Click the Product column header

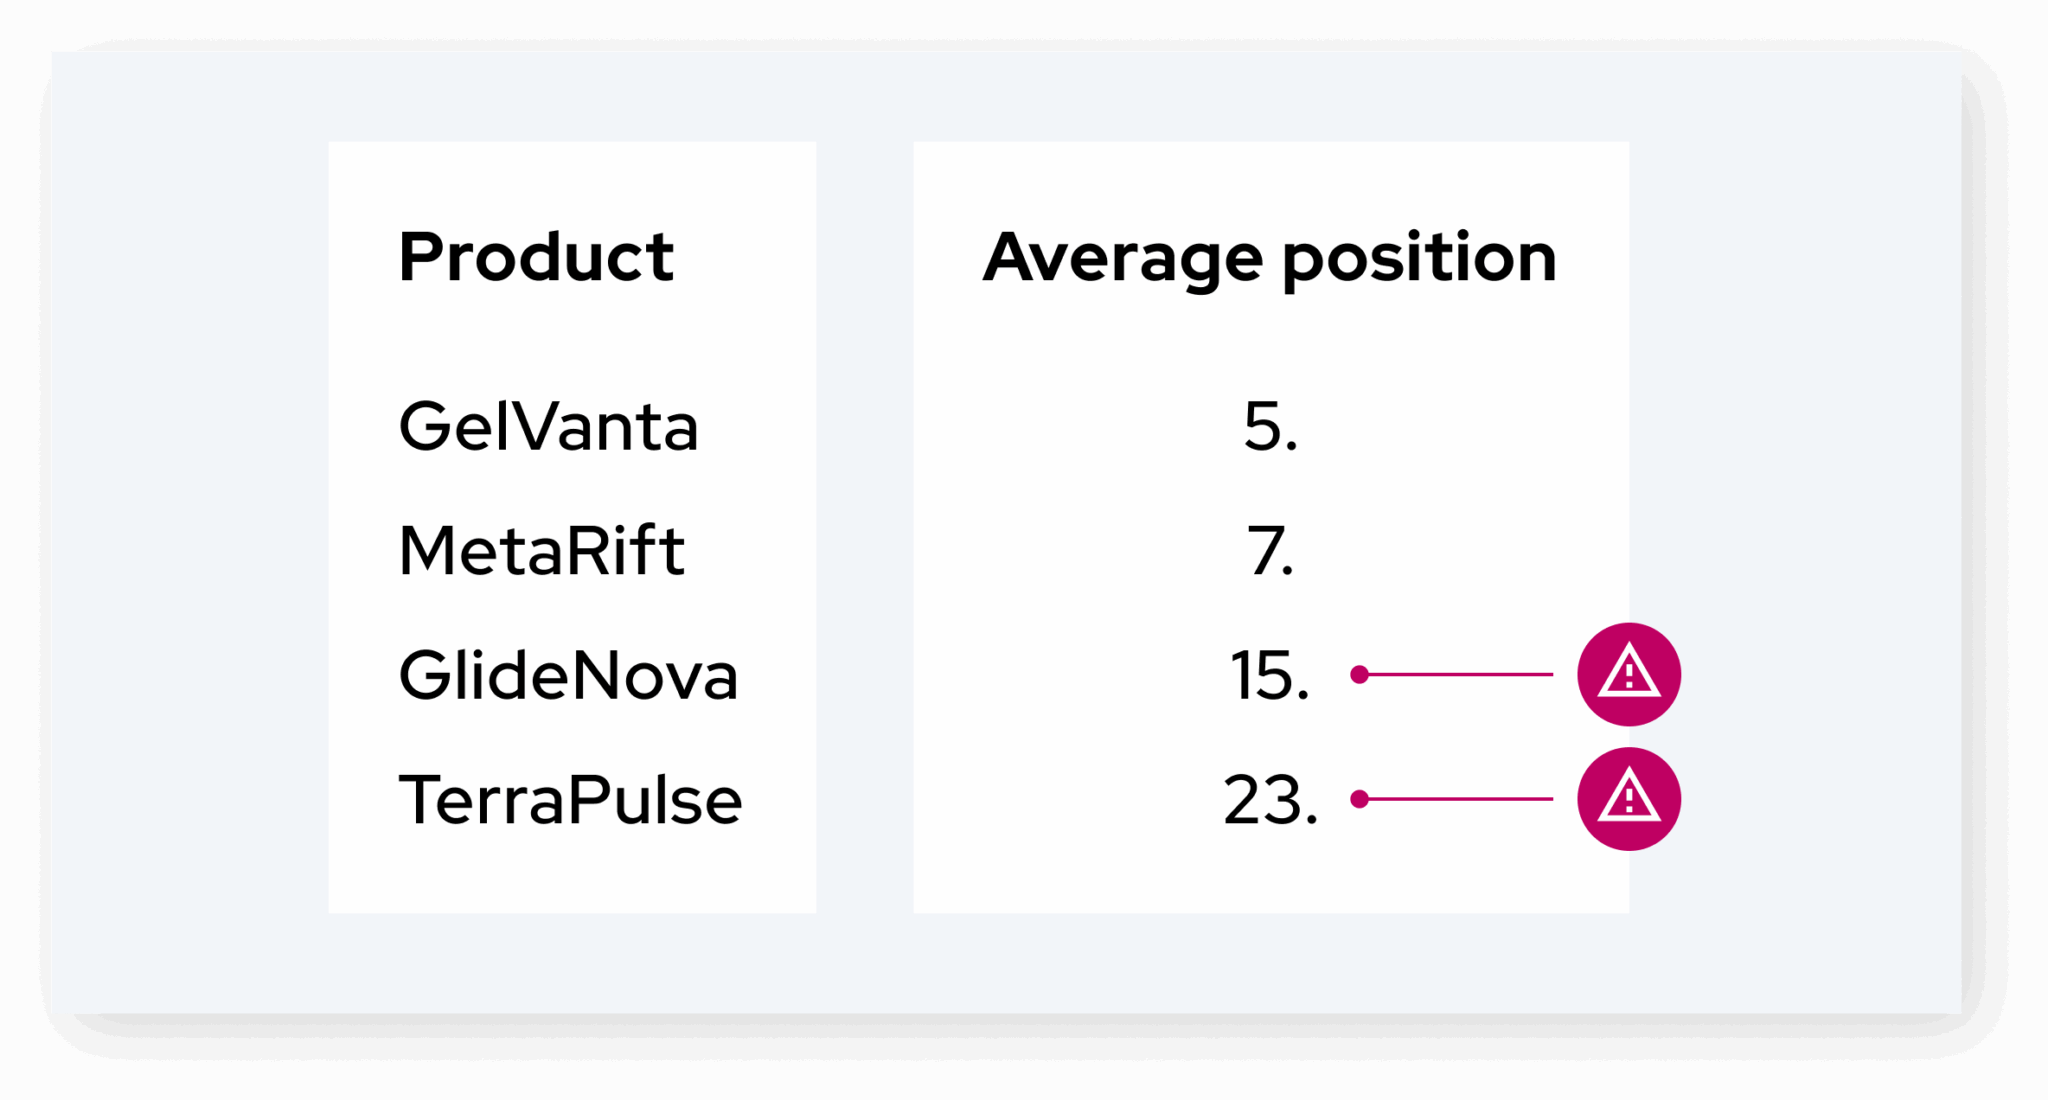pos(536,257)
